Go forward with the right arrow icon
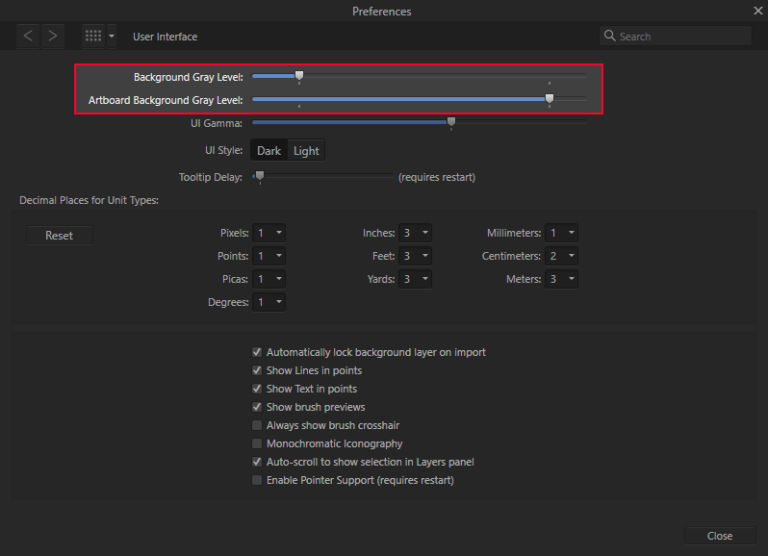The height and width of the screenshot is (556, 768). coord(52,36)
